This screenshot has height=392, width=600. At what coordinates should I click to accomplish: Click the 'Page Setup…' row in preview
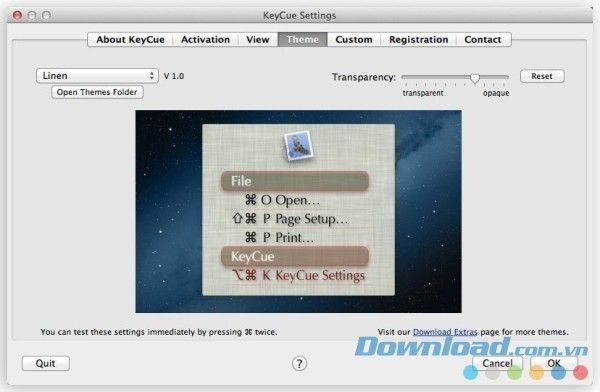290,219
